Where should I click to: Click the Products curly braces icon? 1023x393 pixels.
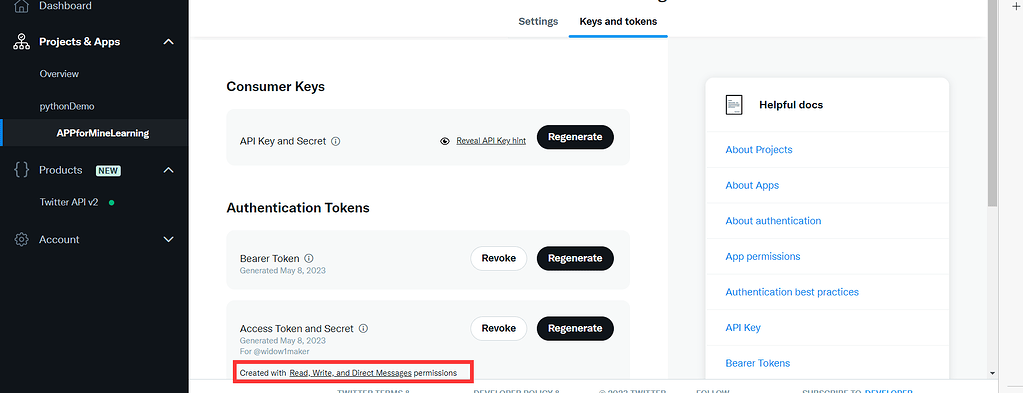22,170
